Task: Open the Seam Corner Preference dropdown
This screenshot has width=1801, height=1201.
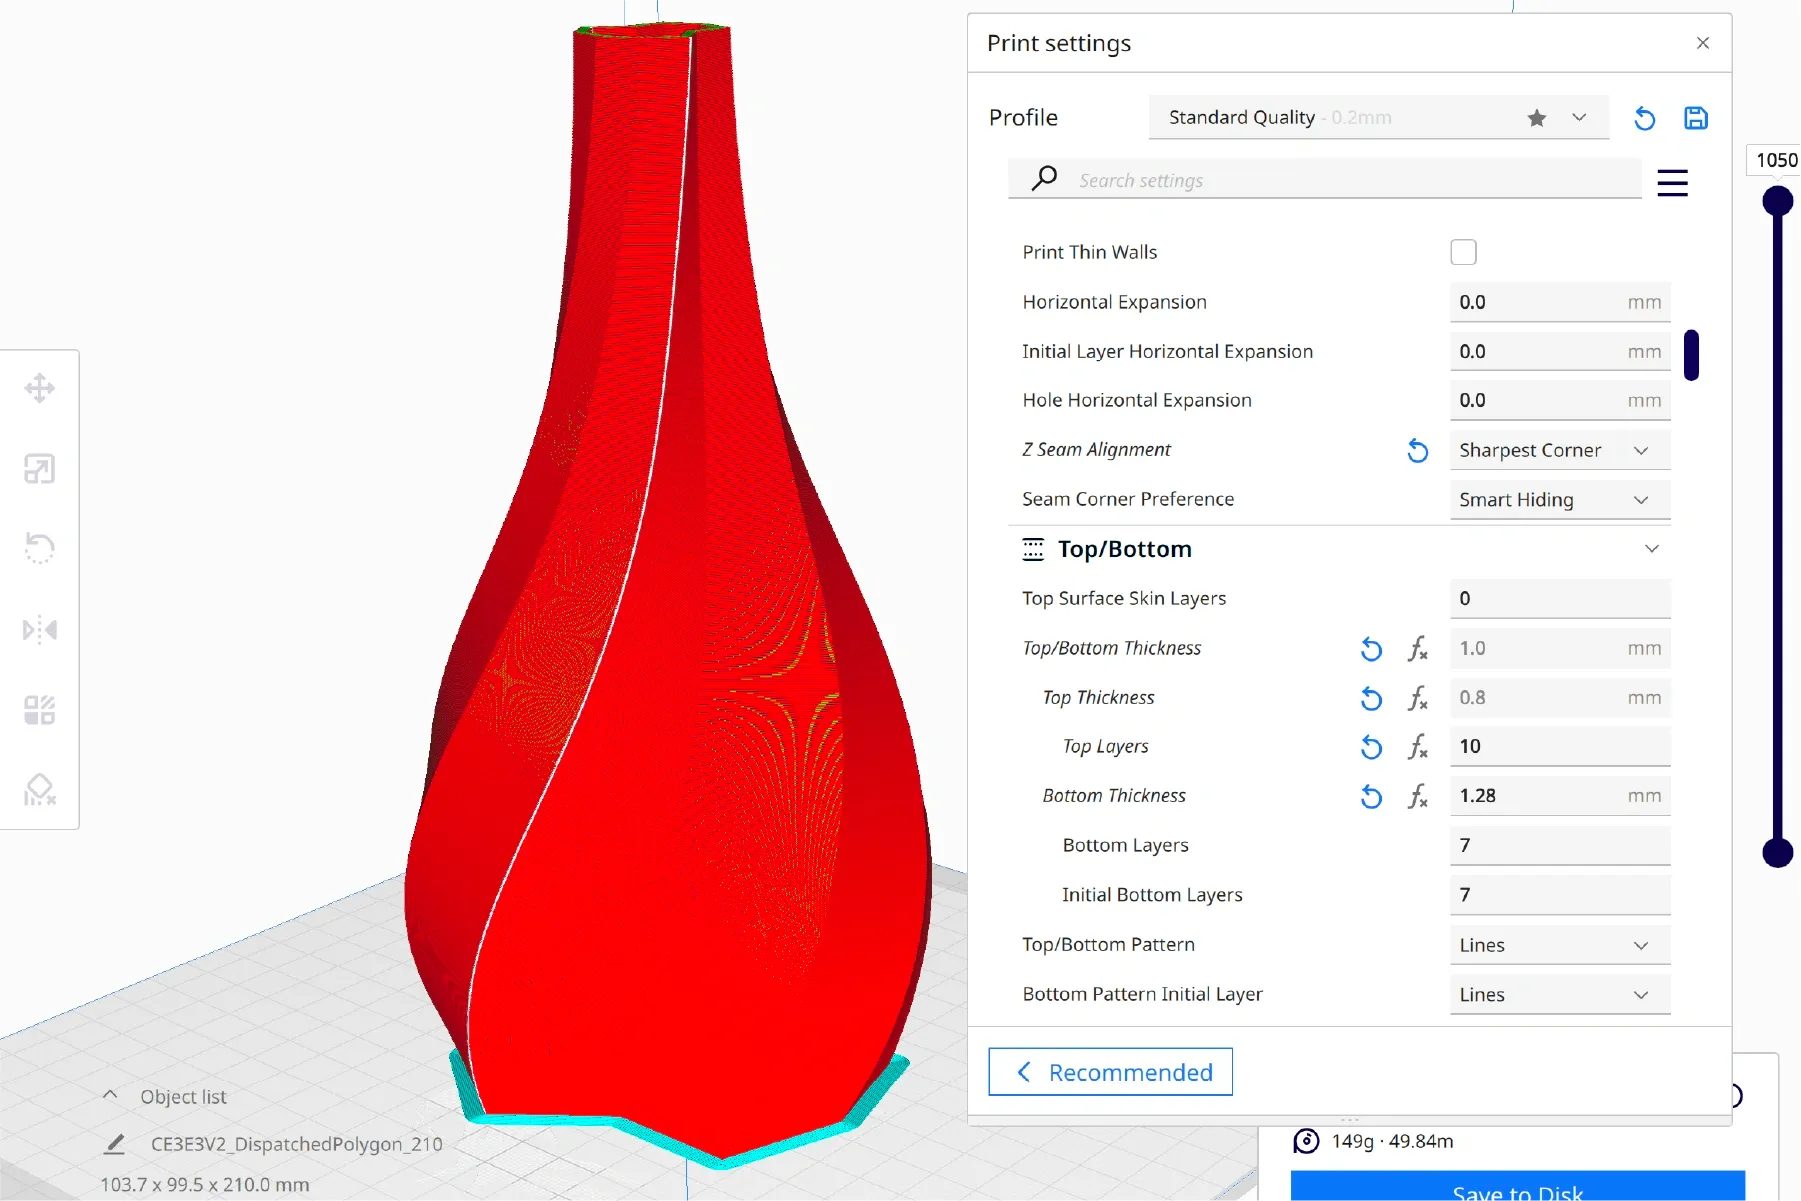Action: (x=1559, y=500)
